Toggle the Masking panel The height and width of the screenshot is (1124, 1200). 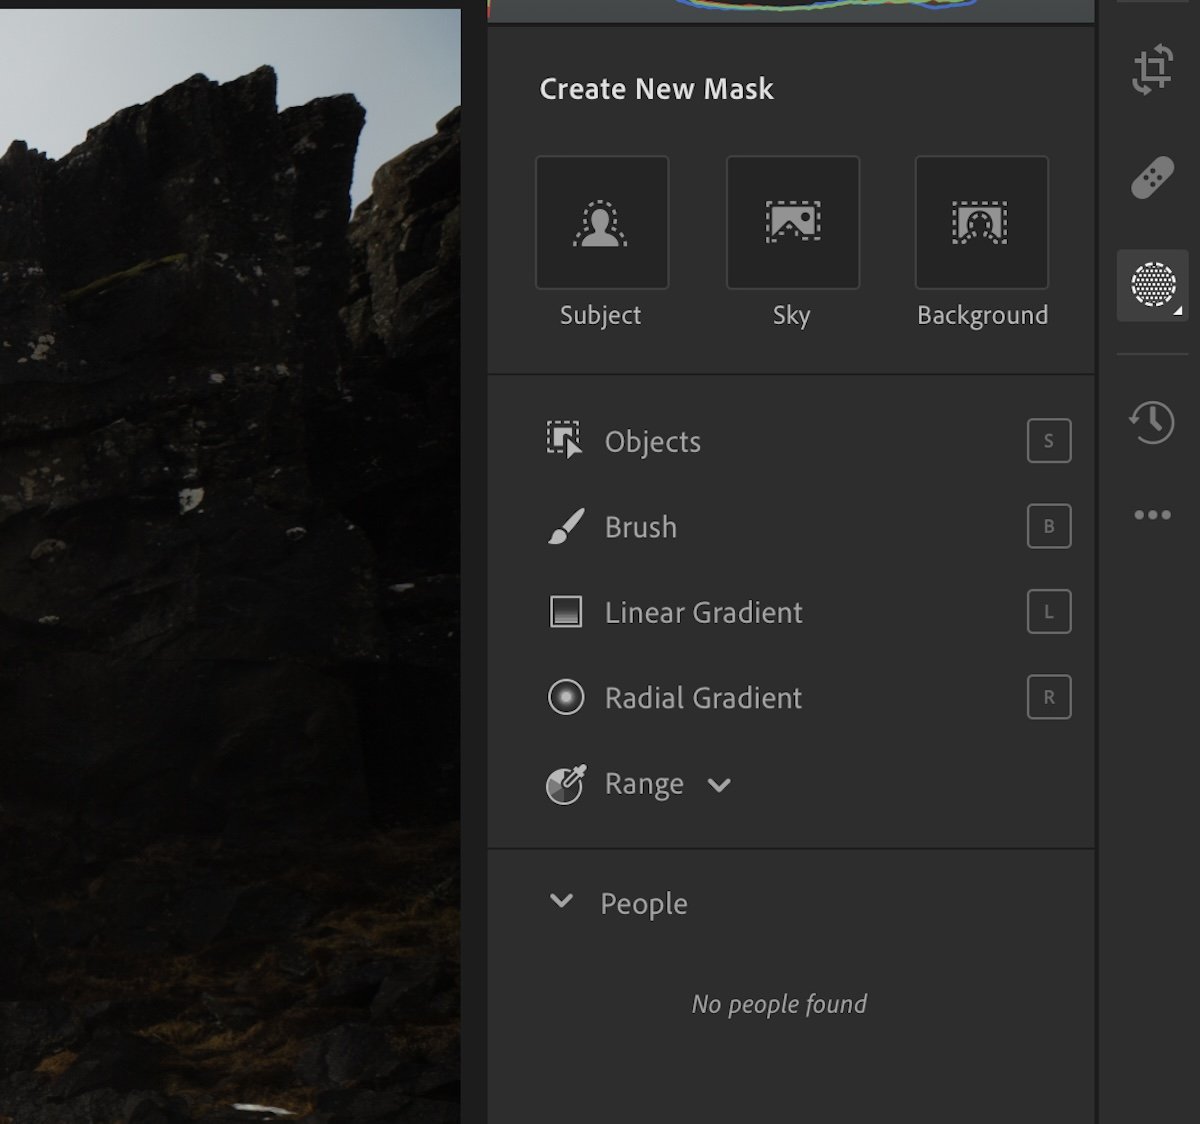[1152, 285]
